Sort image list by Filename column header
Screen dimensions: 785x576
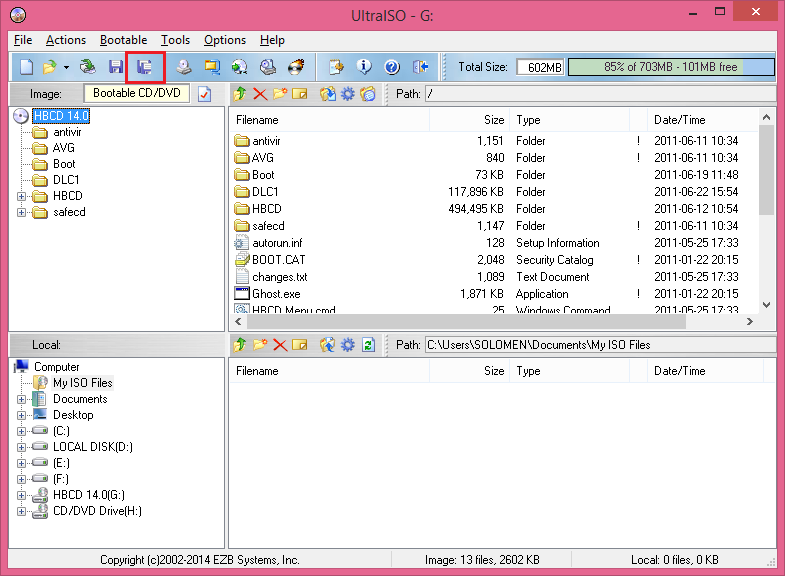[x=329, y=120]
